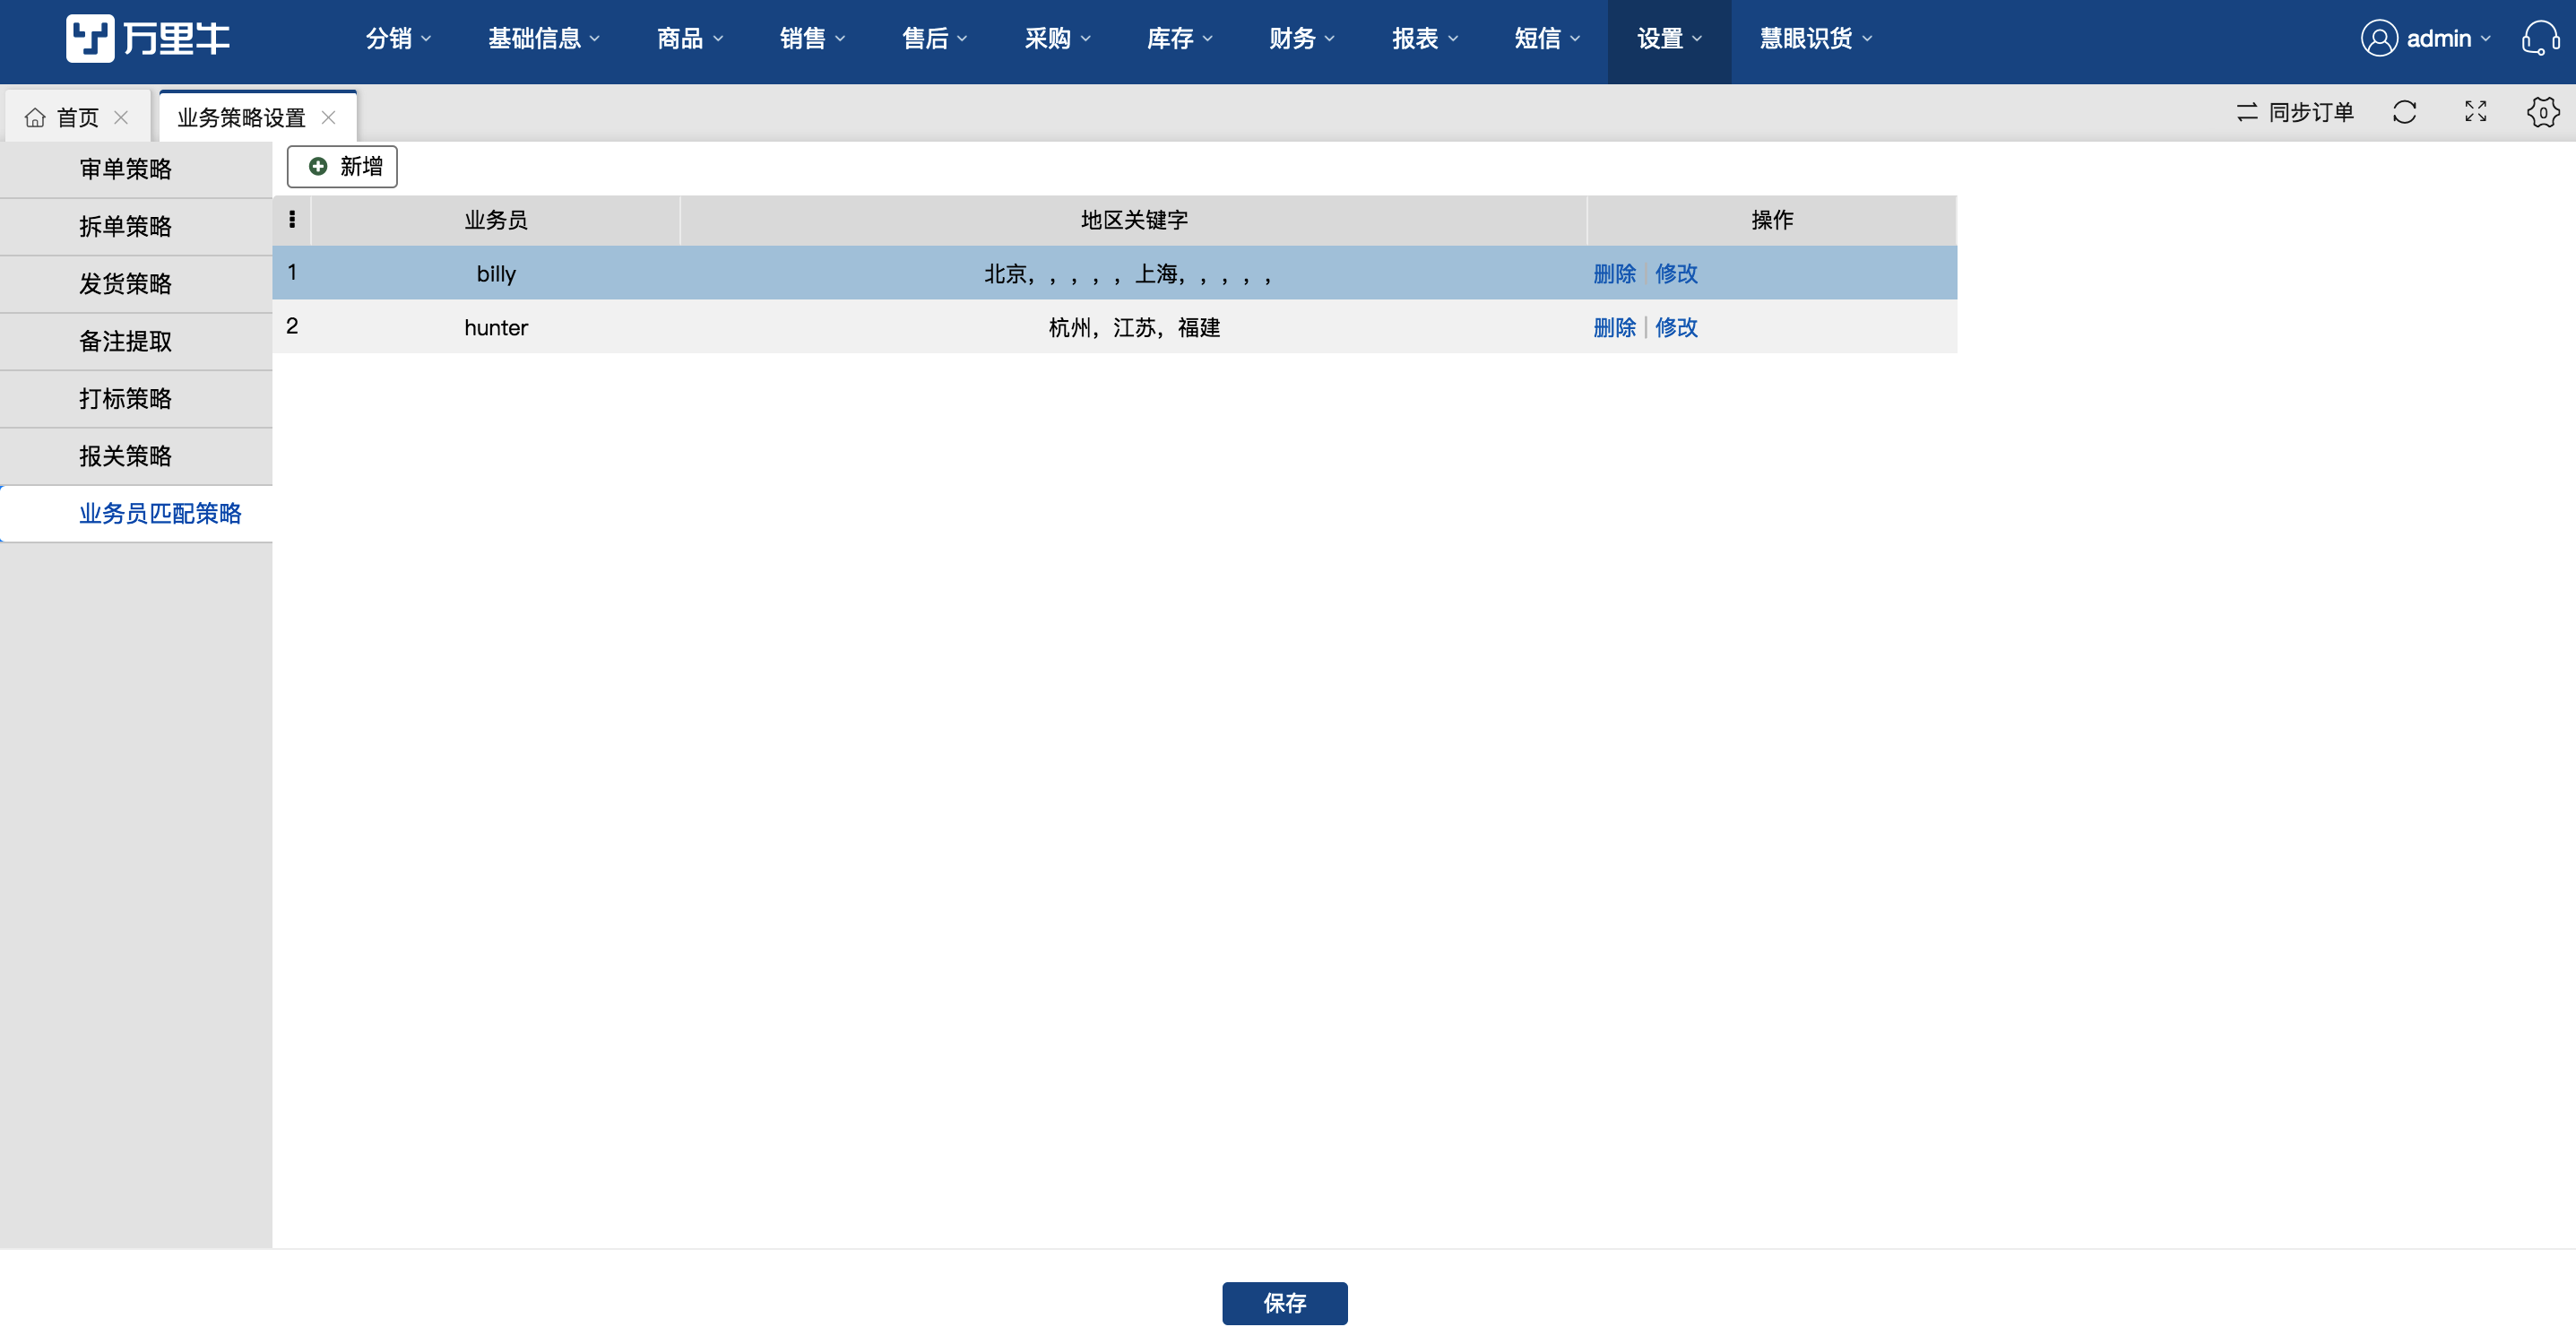The height and width of the screenshot is (1327, 2576).
Task: Click the 杭州，江苏，福建 cell
Action: [1134, 327]
